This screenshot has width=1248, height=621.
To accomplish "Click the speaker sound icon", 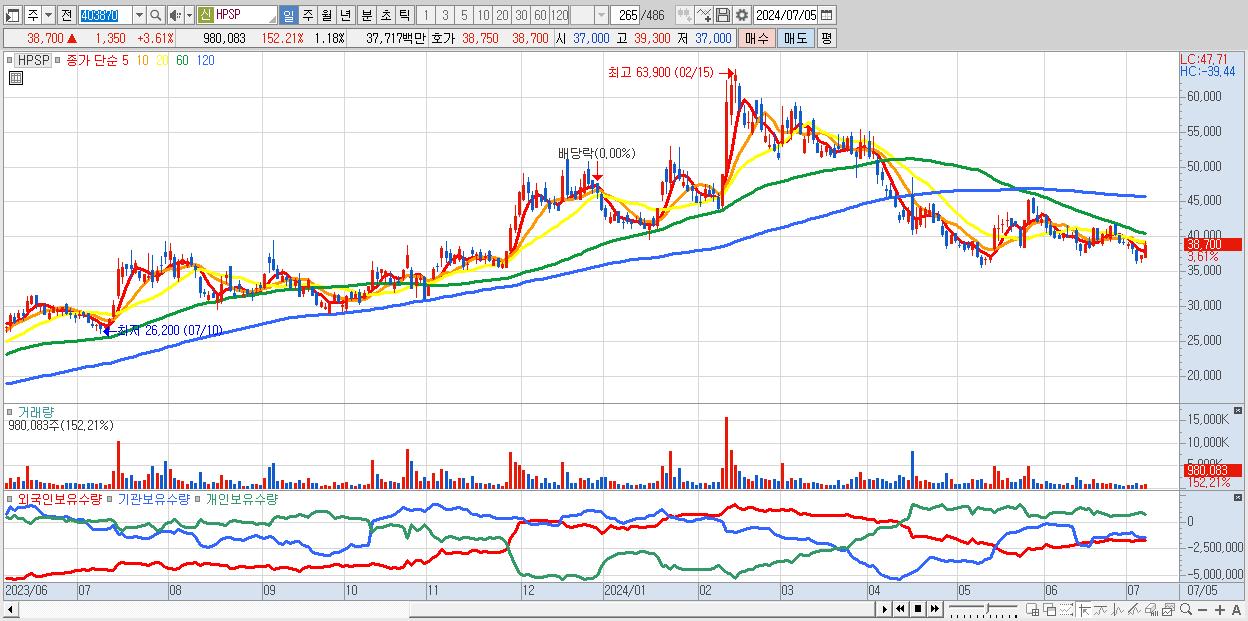I will (x=175, y=15).
